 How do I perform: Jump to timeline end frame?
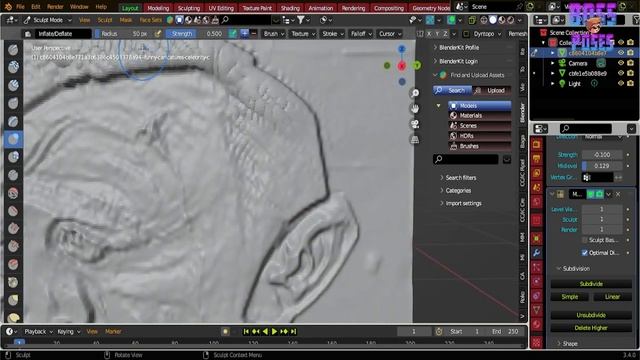point(293,331)
